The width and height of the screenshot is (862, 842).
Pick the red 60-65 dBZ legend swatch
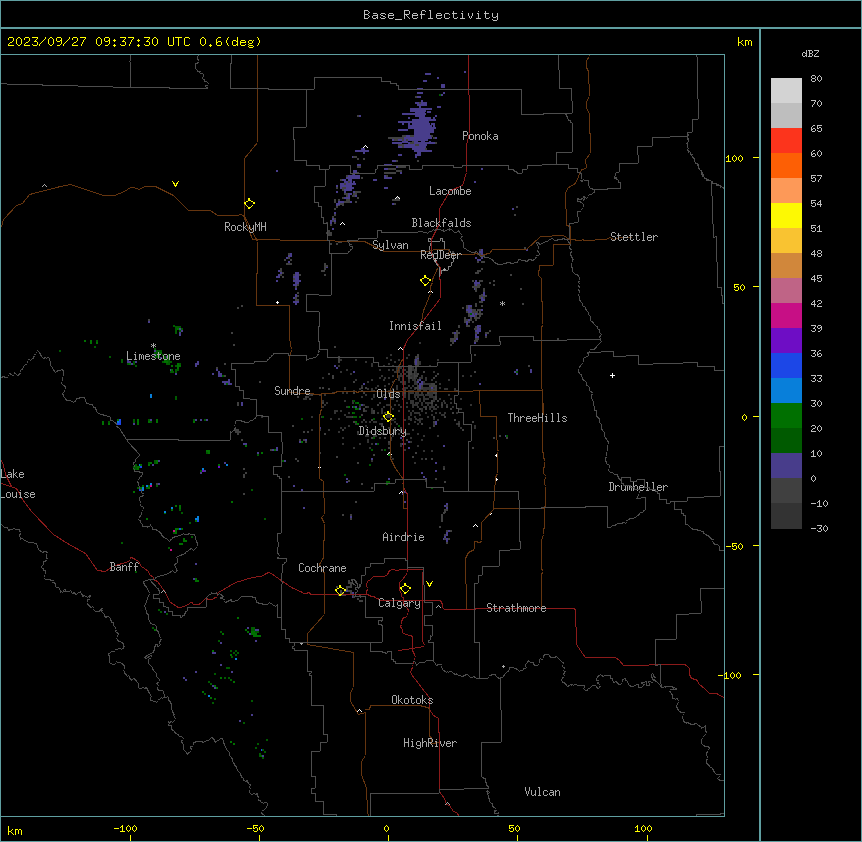[x=786, y=141]
